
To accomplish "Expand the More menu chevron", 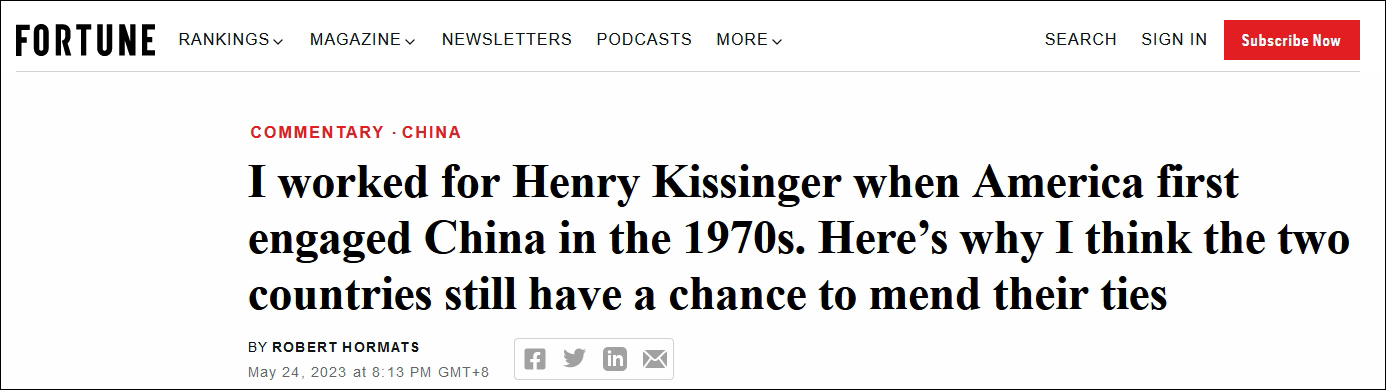I will tap(777, 41).
